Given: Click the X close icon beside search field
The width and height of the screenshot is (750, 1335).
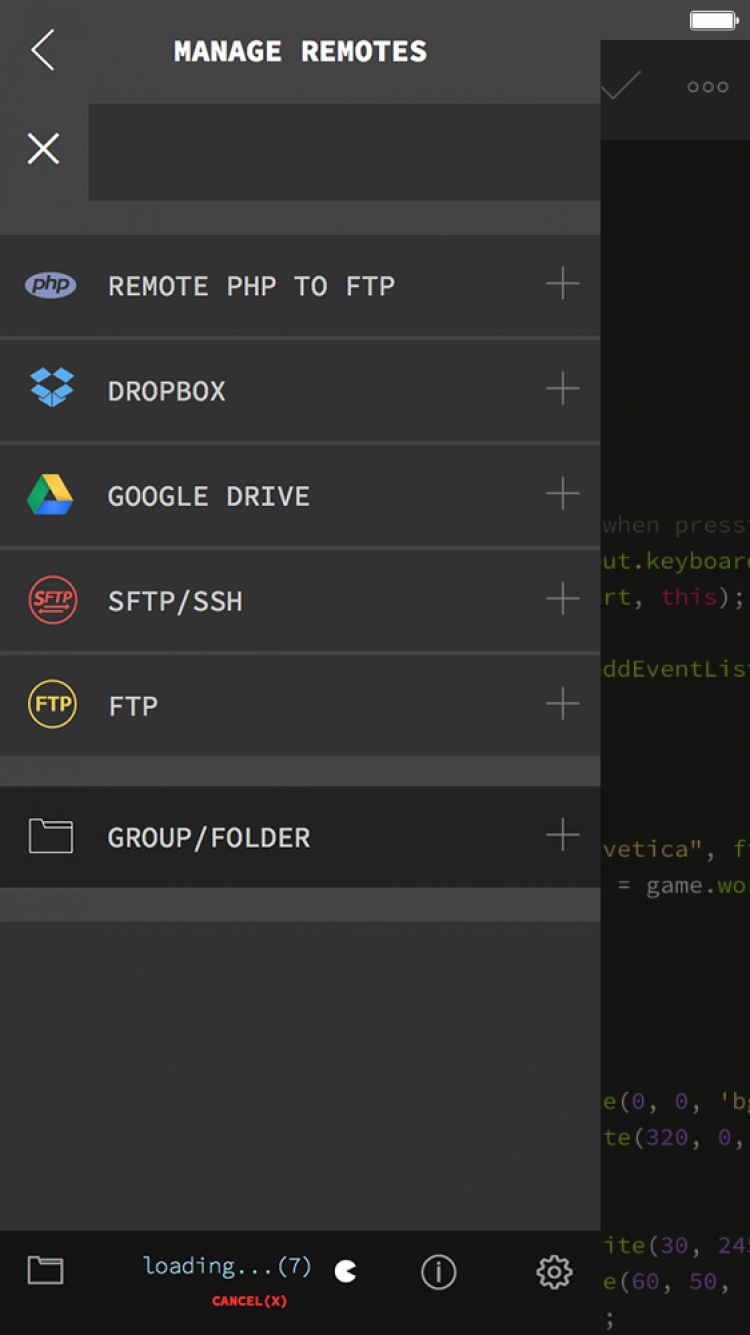Looking at the screenshot, I should tap(43, 149).
